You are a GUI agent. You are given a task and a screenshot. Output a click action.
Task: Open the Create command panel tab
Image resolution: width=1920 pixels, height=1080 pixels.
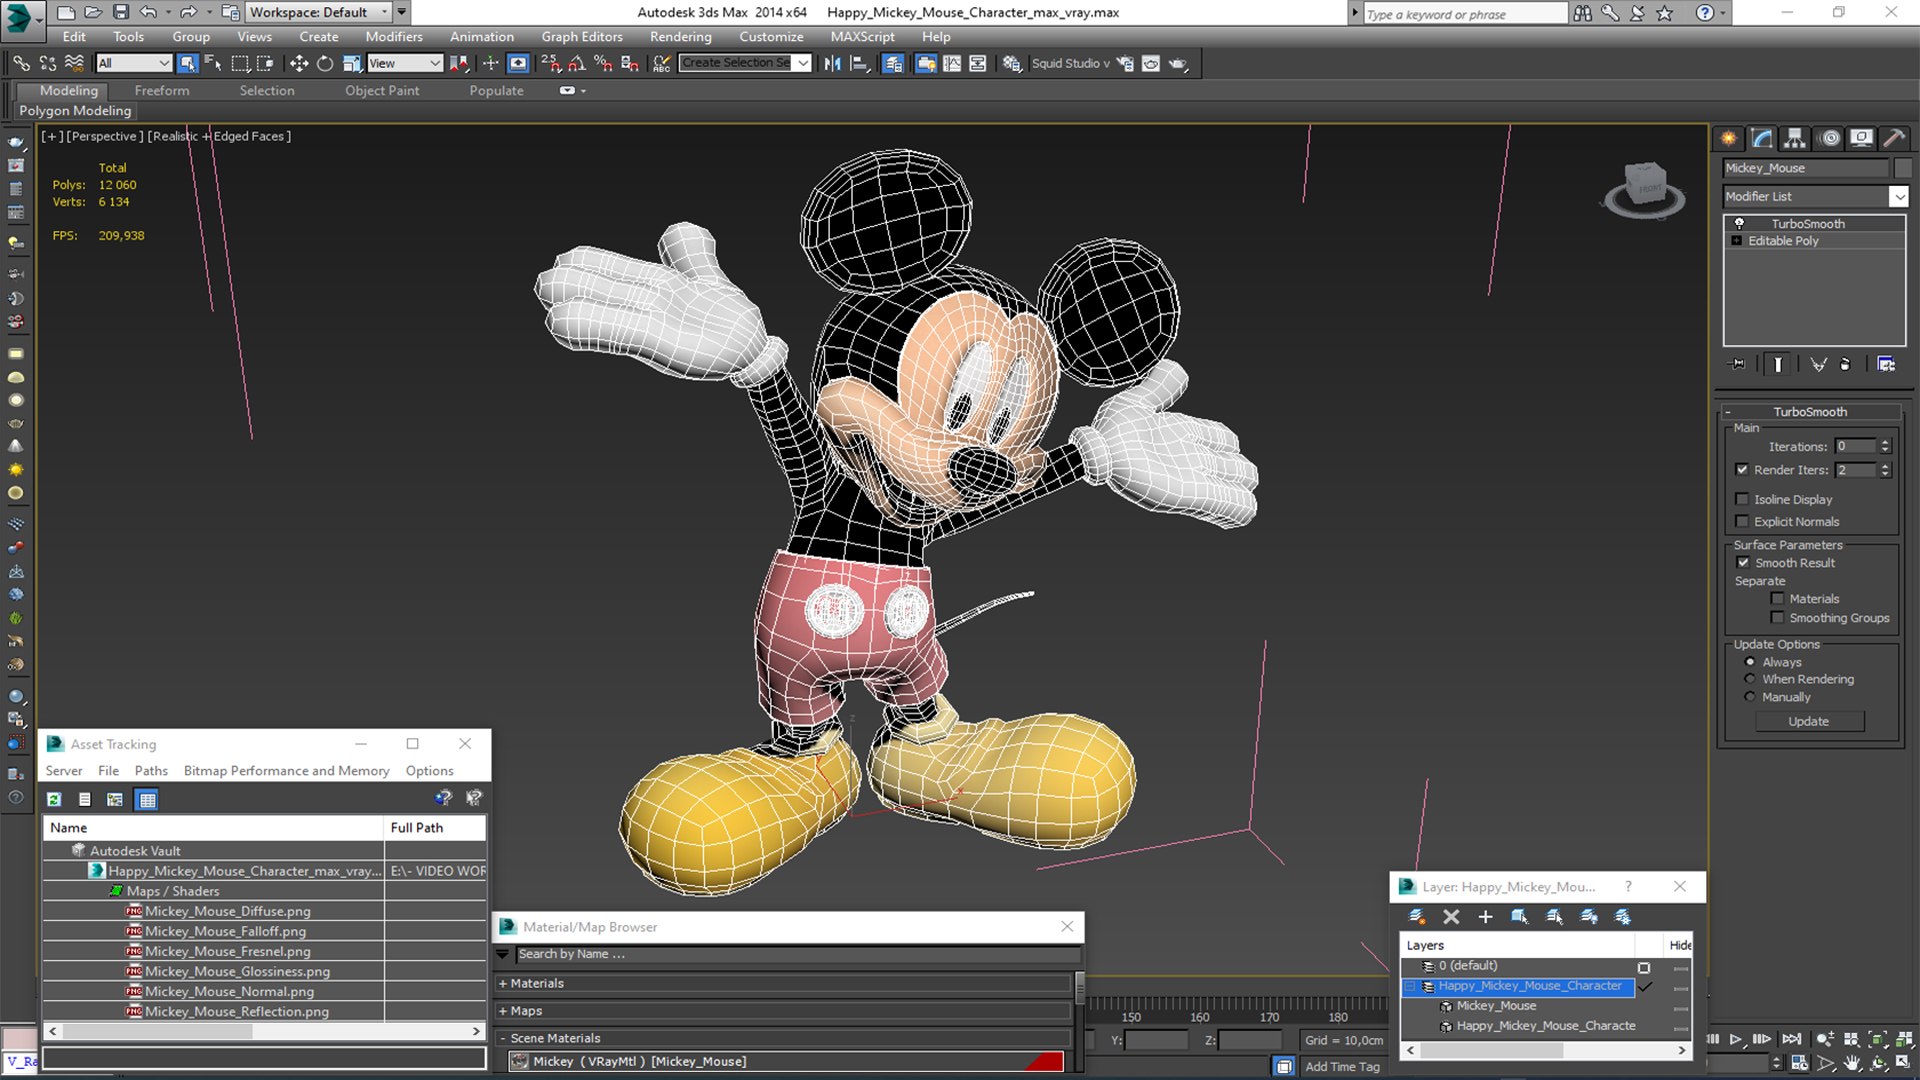pyautogui.click(x=1728, y=138)
